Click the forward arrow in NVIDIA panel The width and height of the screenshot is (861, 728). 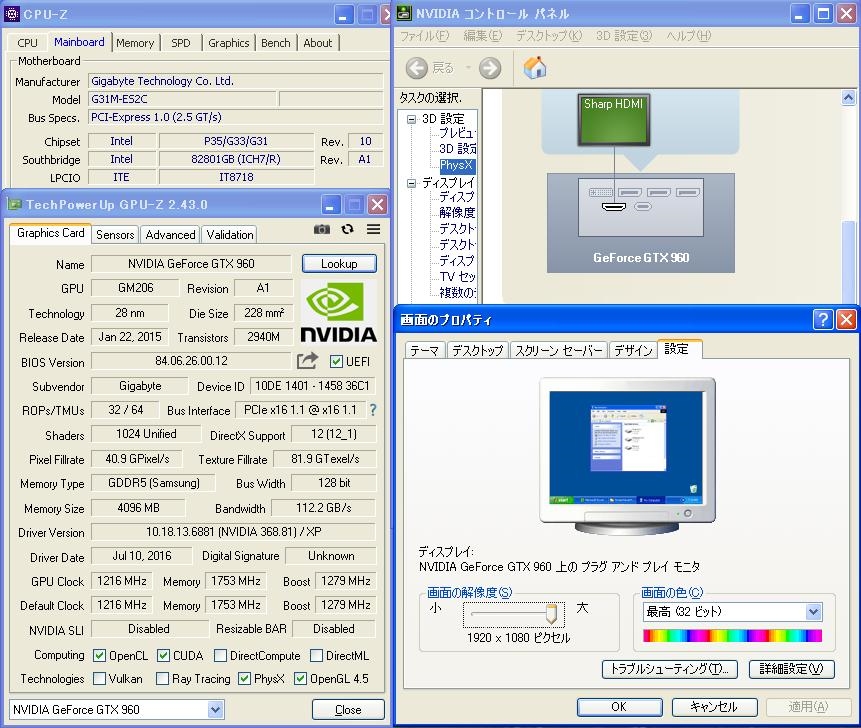489,68
